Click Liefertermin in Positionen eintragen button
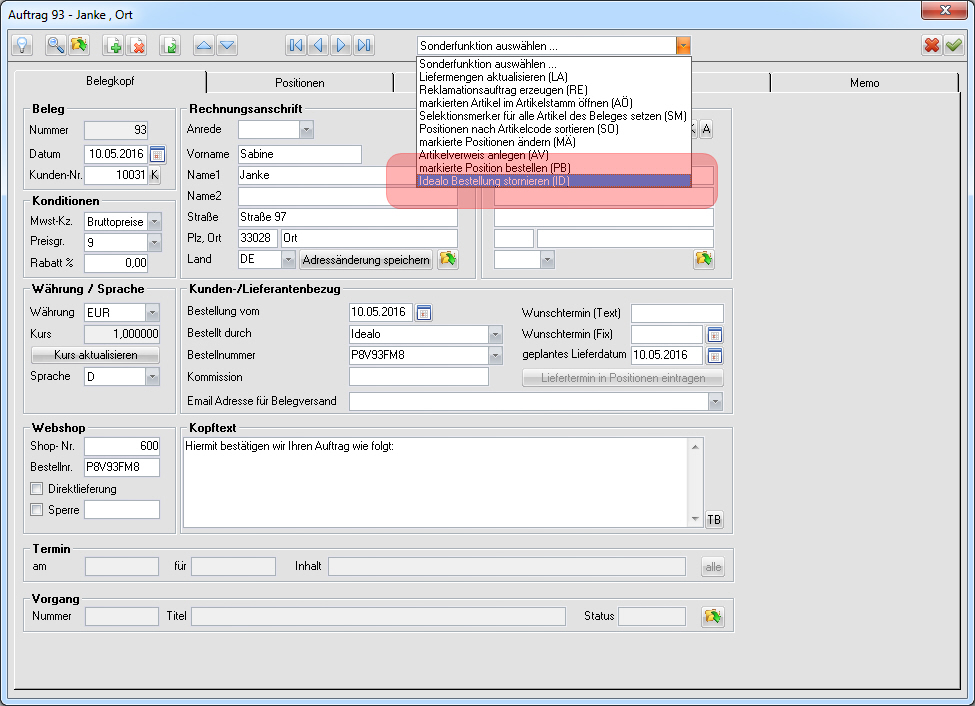975x706 pixels. (x=622, y=378)
